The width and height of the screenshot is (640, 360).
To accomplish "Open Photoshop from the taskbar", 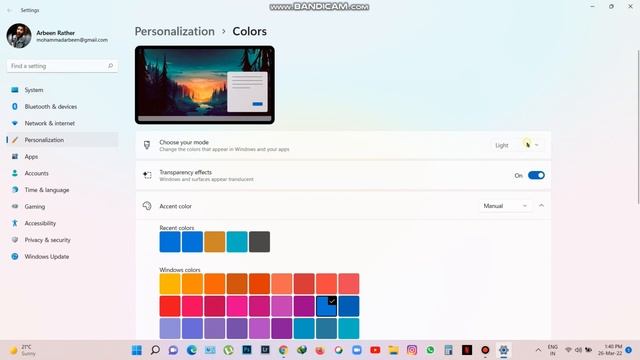I will pyautogui.click(x=247, y=350).
